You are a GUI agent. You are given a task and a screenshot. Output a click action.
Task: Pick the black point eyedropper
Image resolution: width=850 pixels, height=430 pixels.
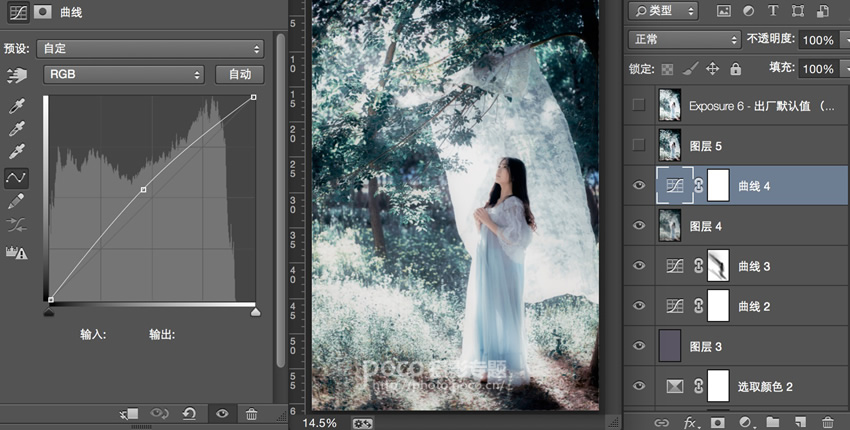click(x=16, y=106)
